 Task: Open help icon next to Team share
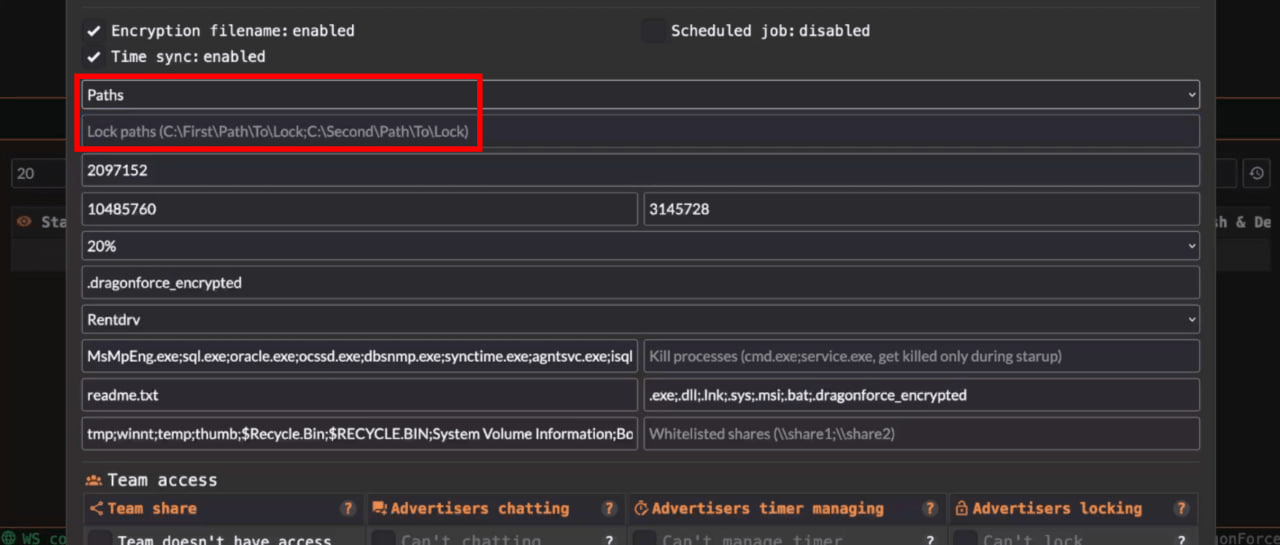click(348, 509)
